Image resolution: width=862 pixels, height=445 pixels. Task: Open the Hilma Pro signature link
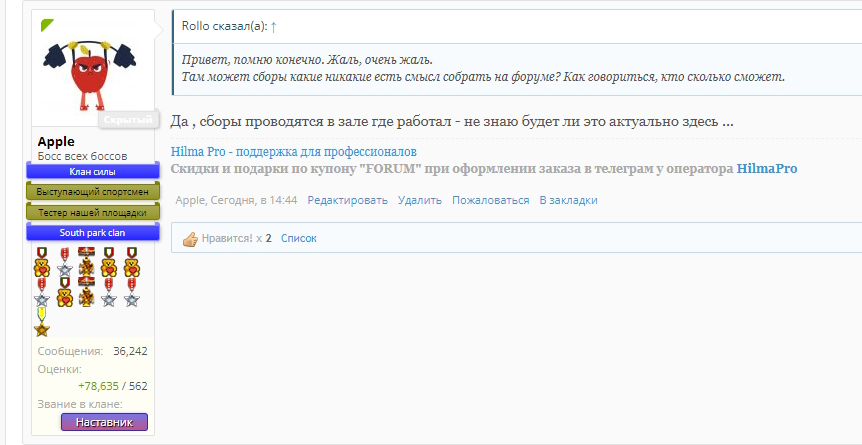pos(294,152)
